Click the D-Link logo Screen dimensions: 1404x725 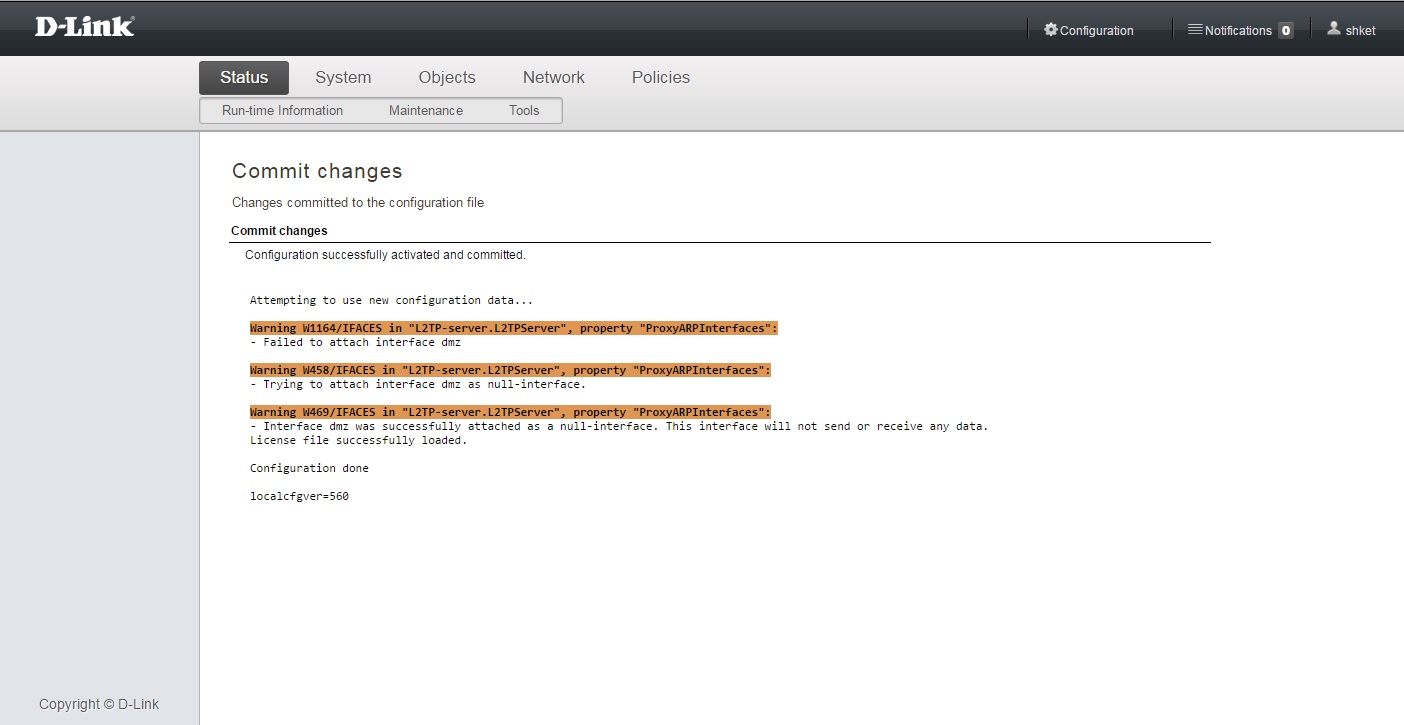[84, 27]
